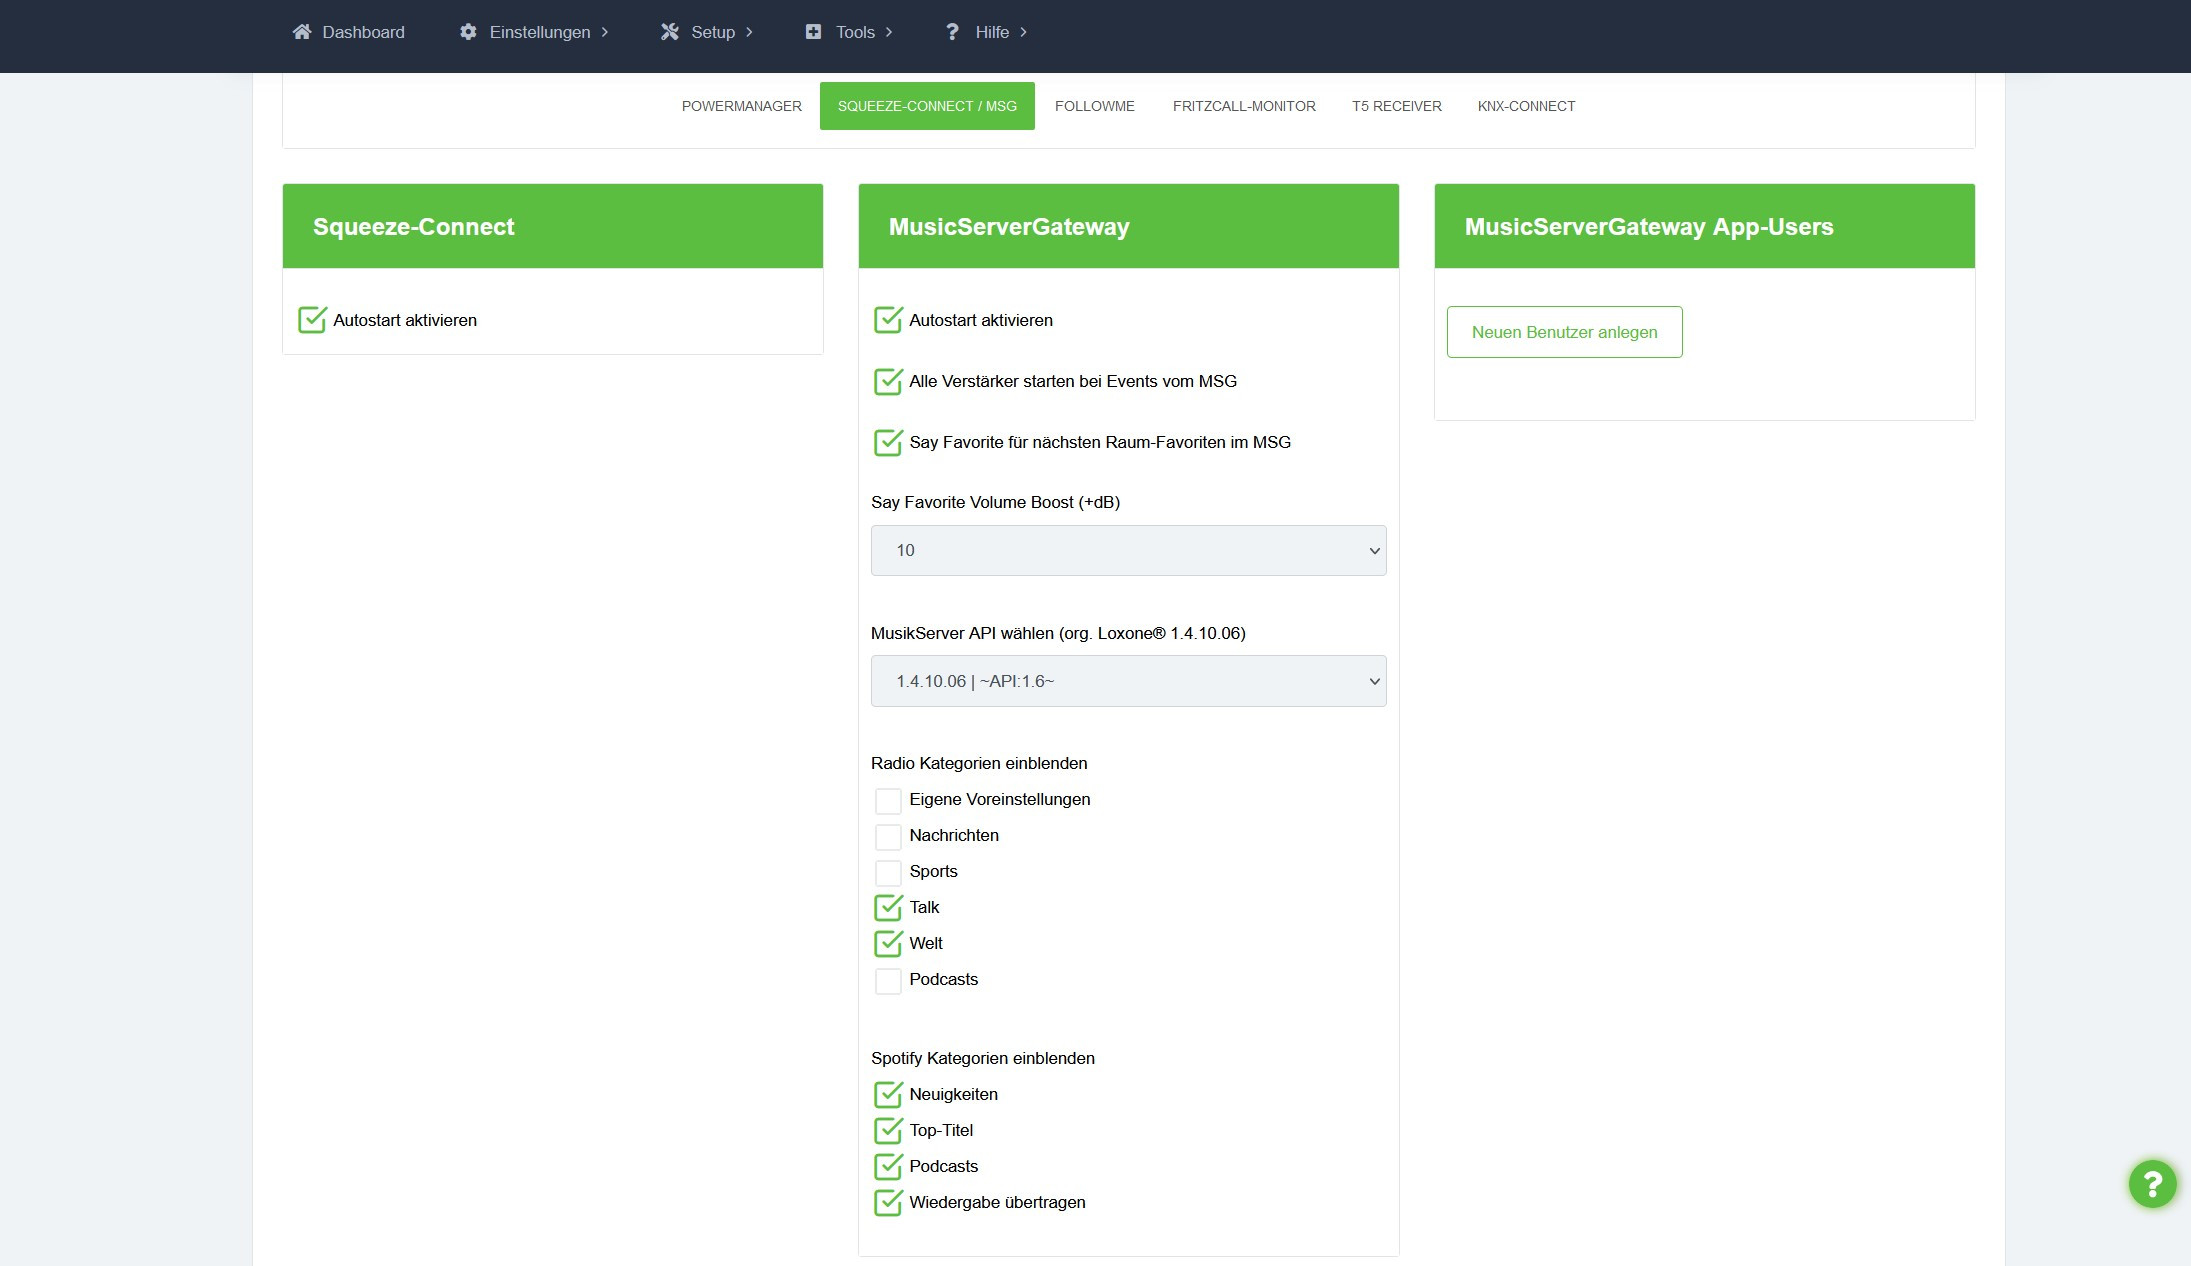
Task: Click the Einstellungen gear icon
Action: pyautogui.click(x=468, y=32)
